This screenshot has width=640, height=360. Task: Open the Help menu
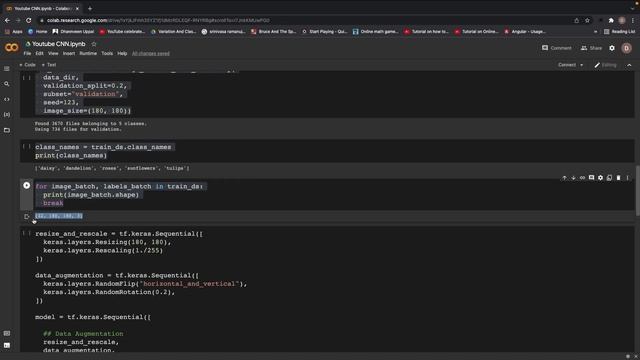click(x=122, y=53)
